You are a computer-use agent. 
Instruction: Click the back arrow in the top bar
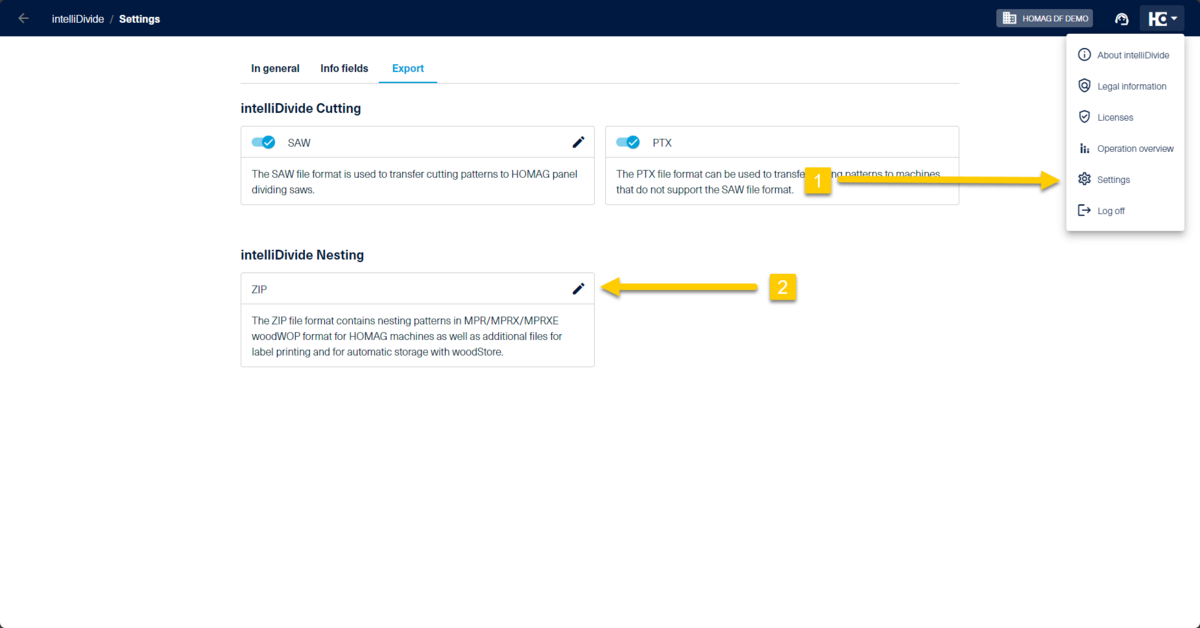(x=22, y=18)
